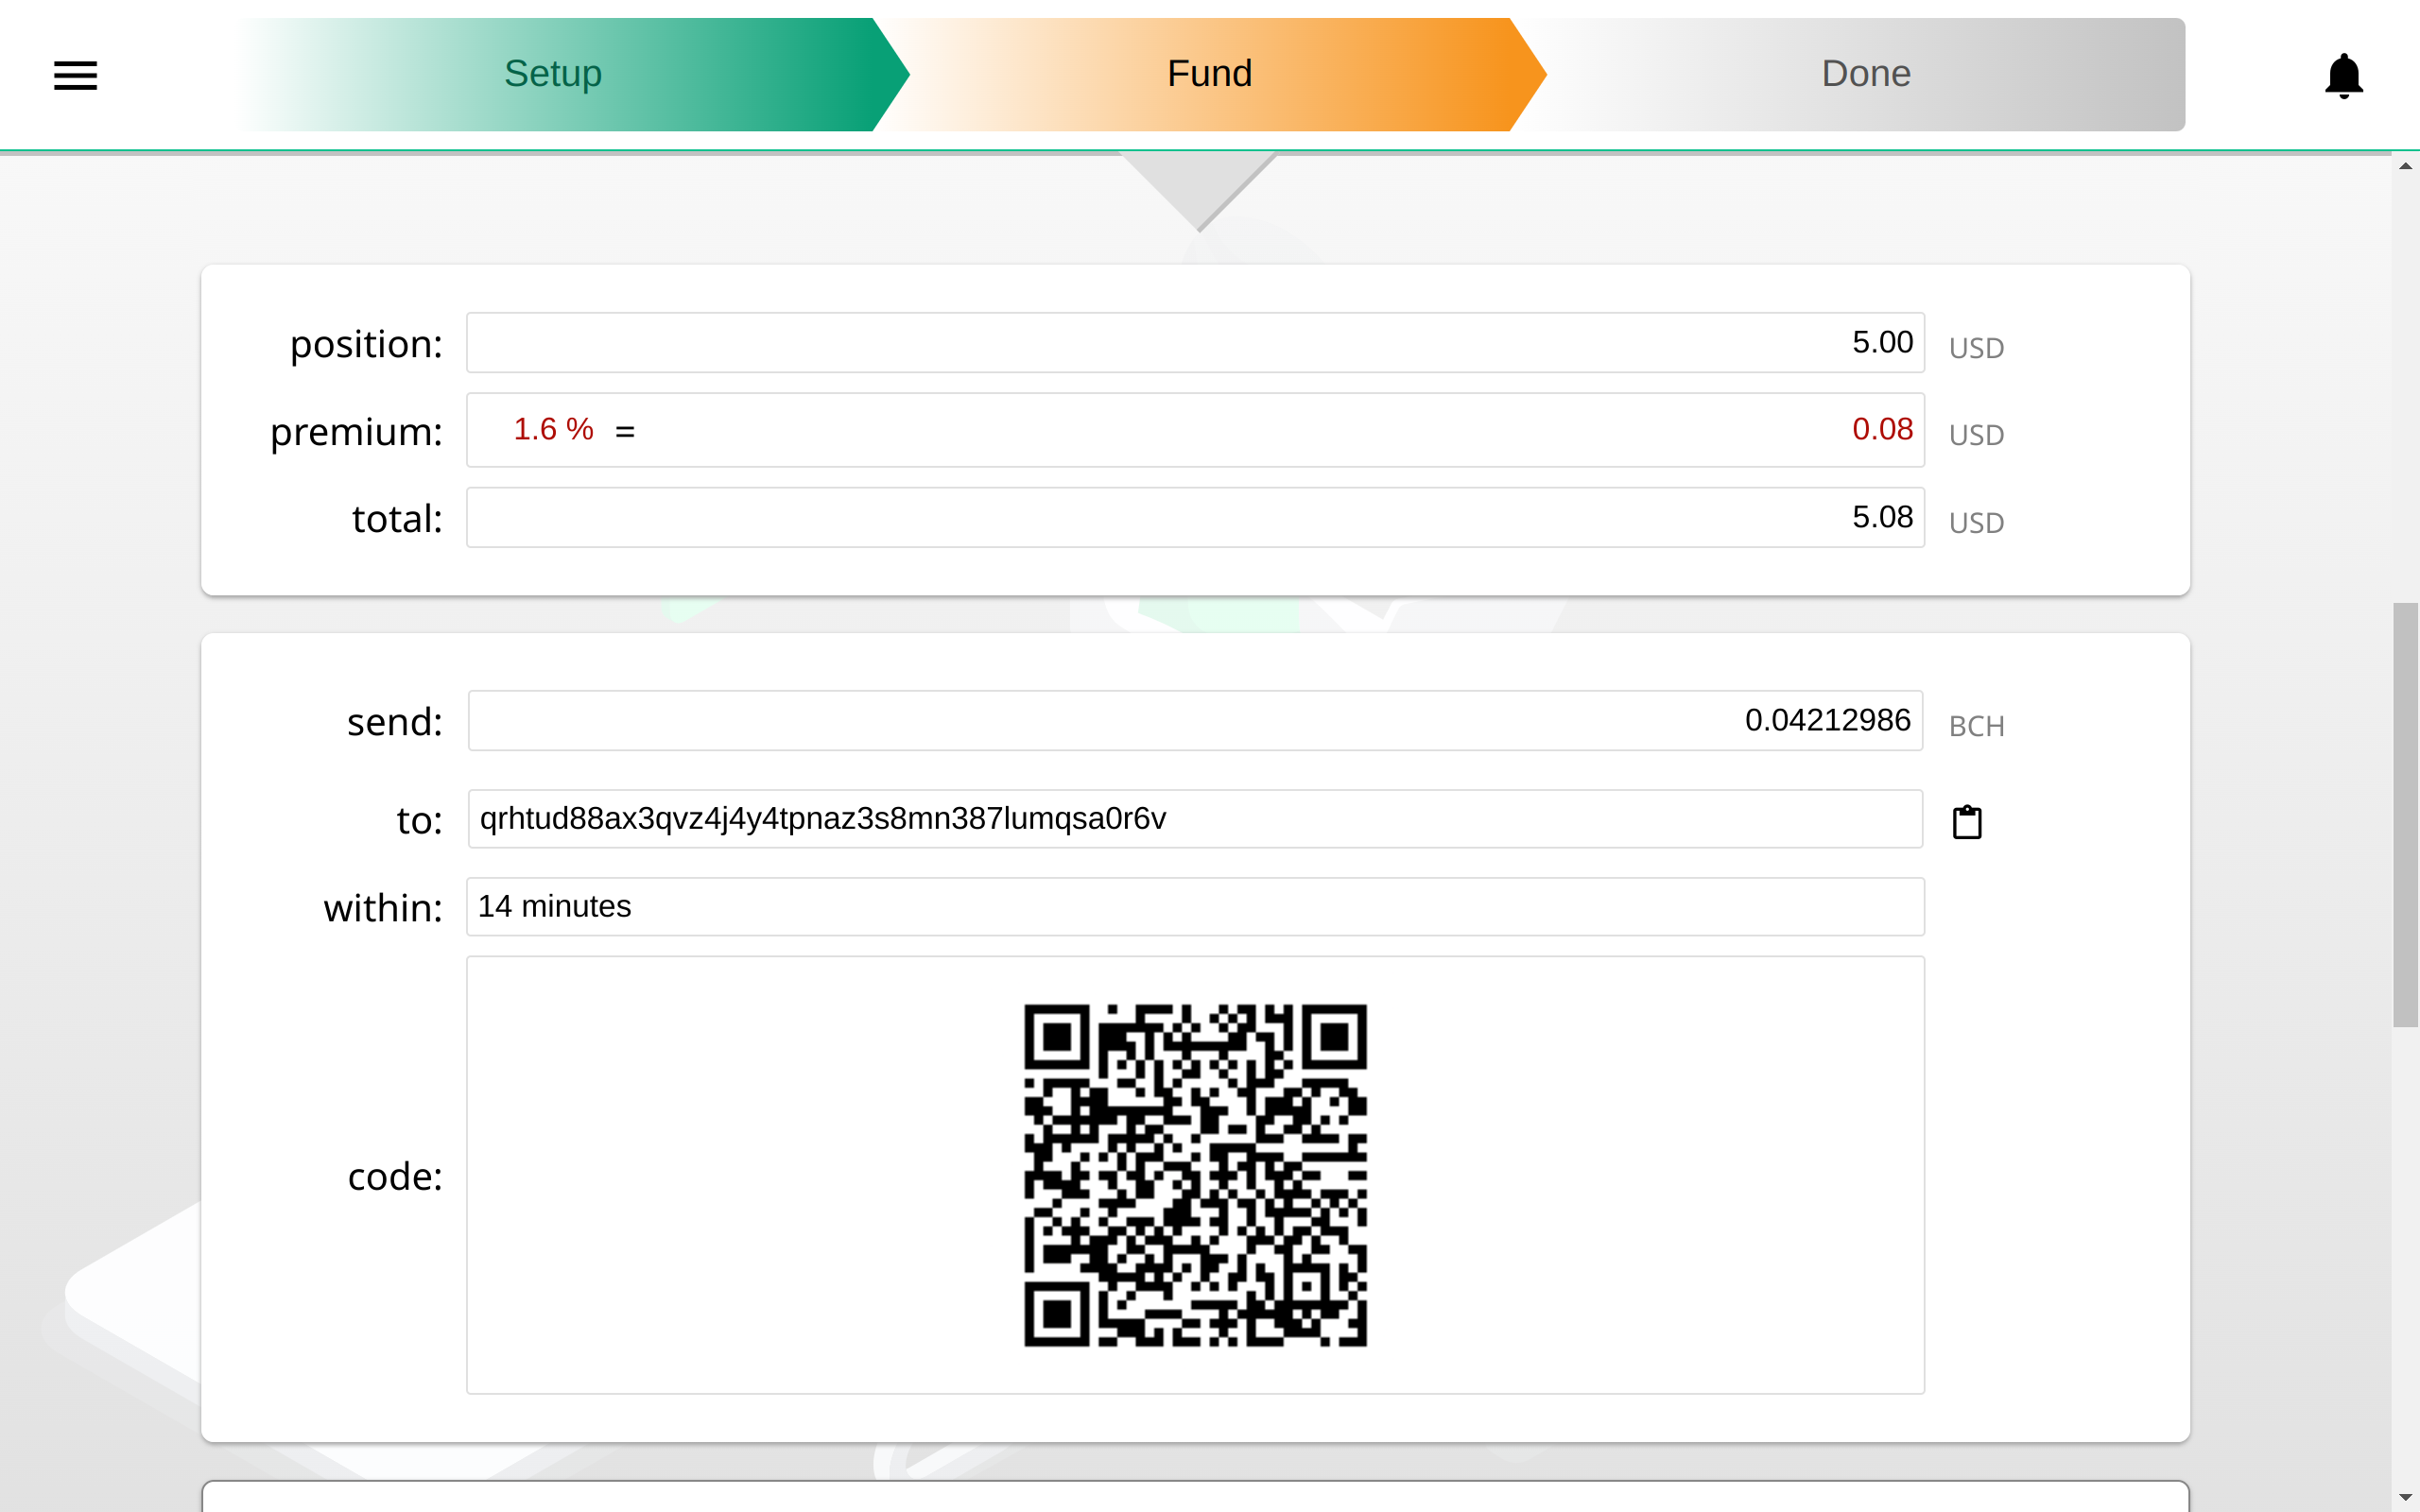Click the USD label beside premium
The height and width of the screenshot is (1512, 2420).
[x=1976, y=435]
